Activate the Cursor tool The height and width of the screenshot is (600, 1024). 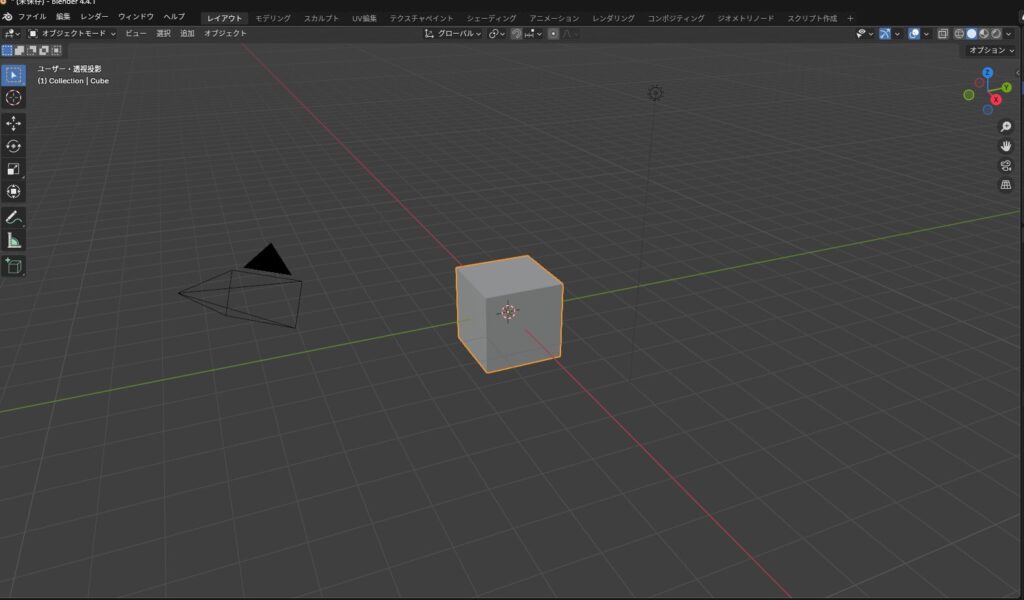[14, 98]
